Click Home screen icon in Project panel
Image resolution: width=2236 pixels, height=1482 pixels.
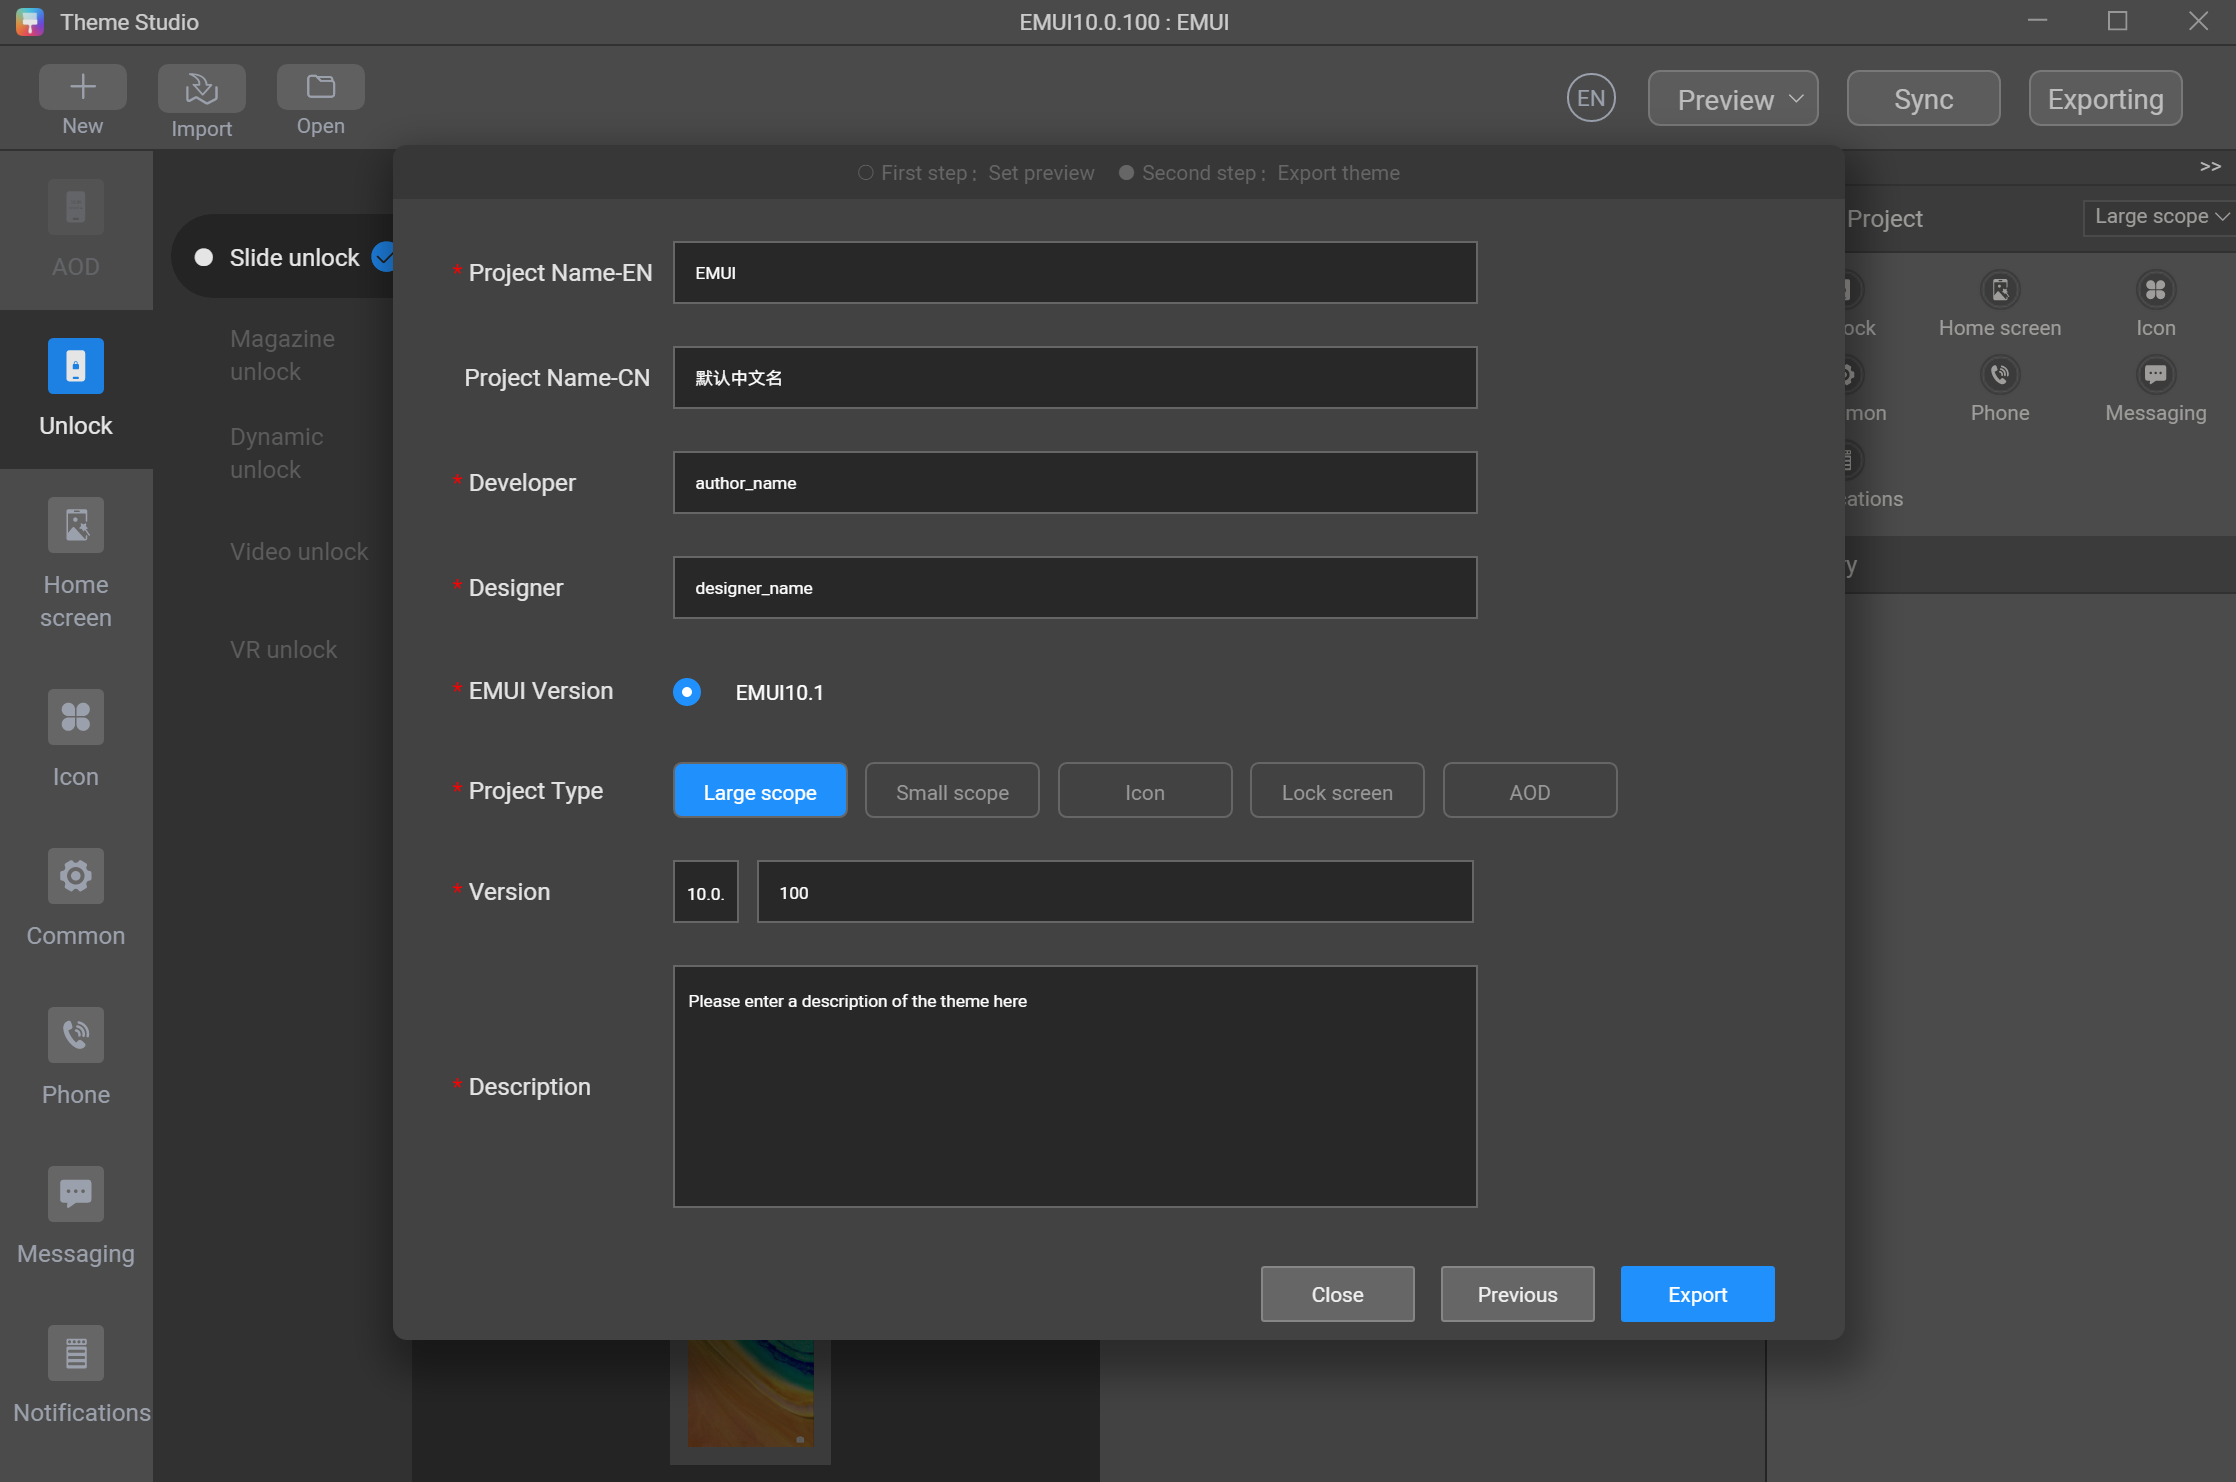tap(2000, 290)
